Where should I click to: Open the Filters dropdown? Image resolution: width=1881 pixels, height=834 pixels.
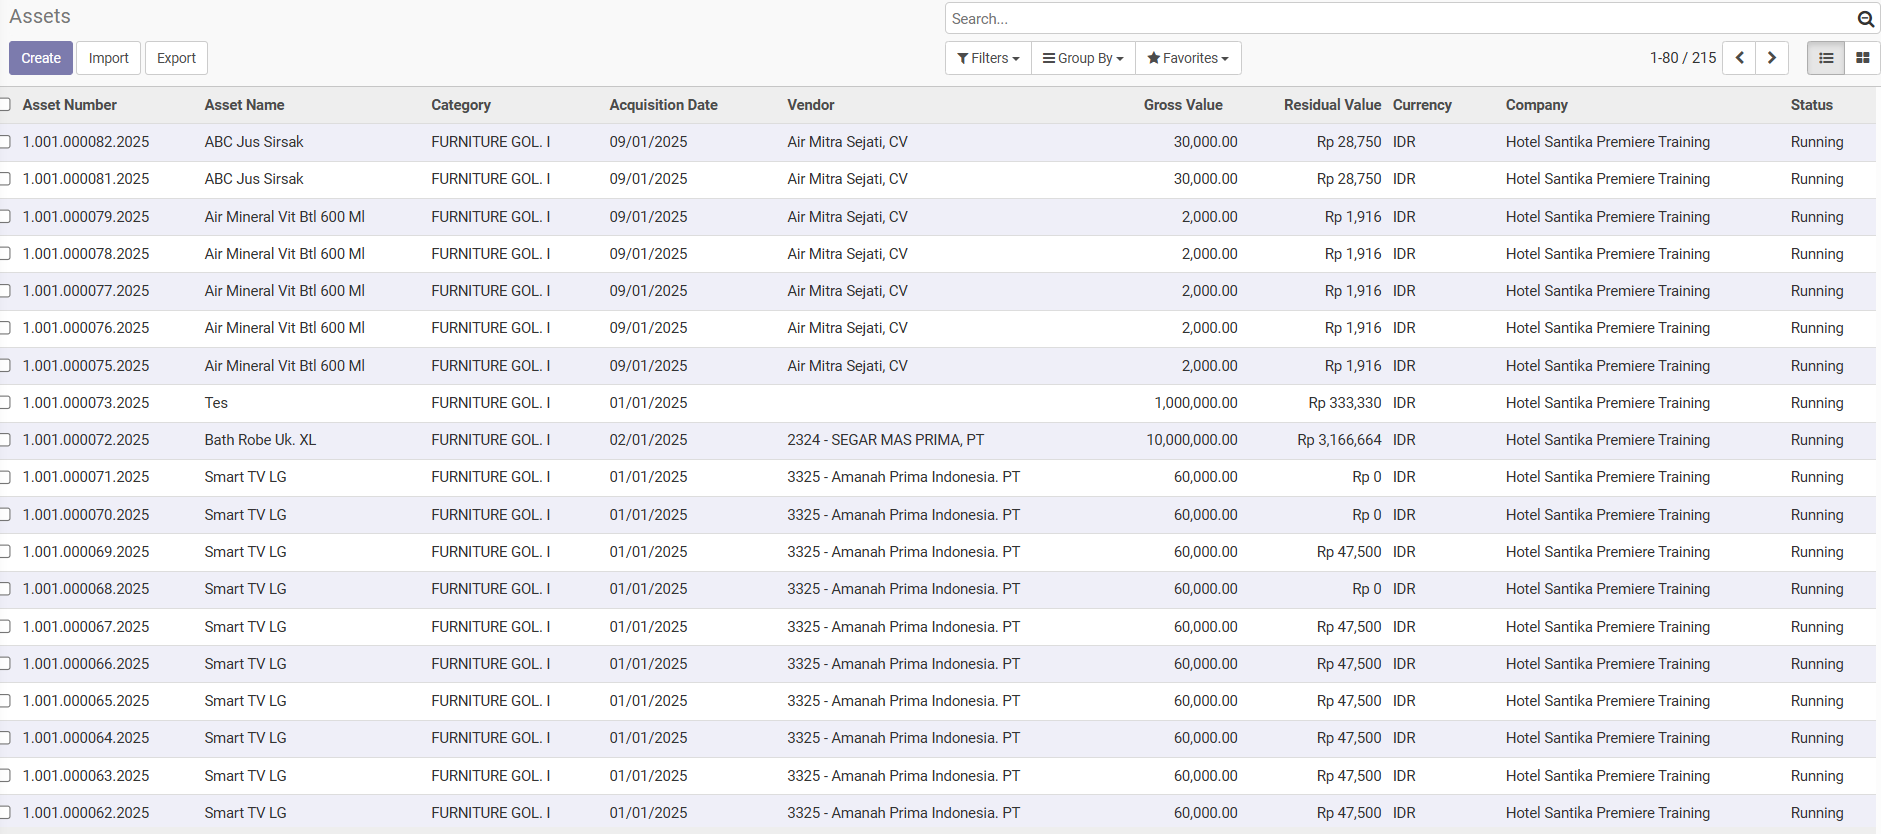pyautogui.click(x=987, y=58)
